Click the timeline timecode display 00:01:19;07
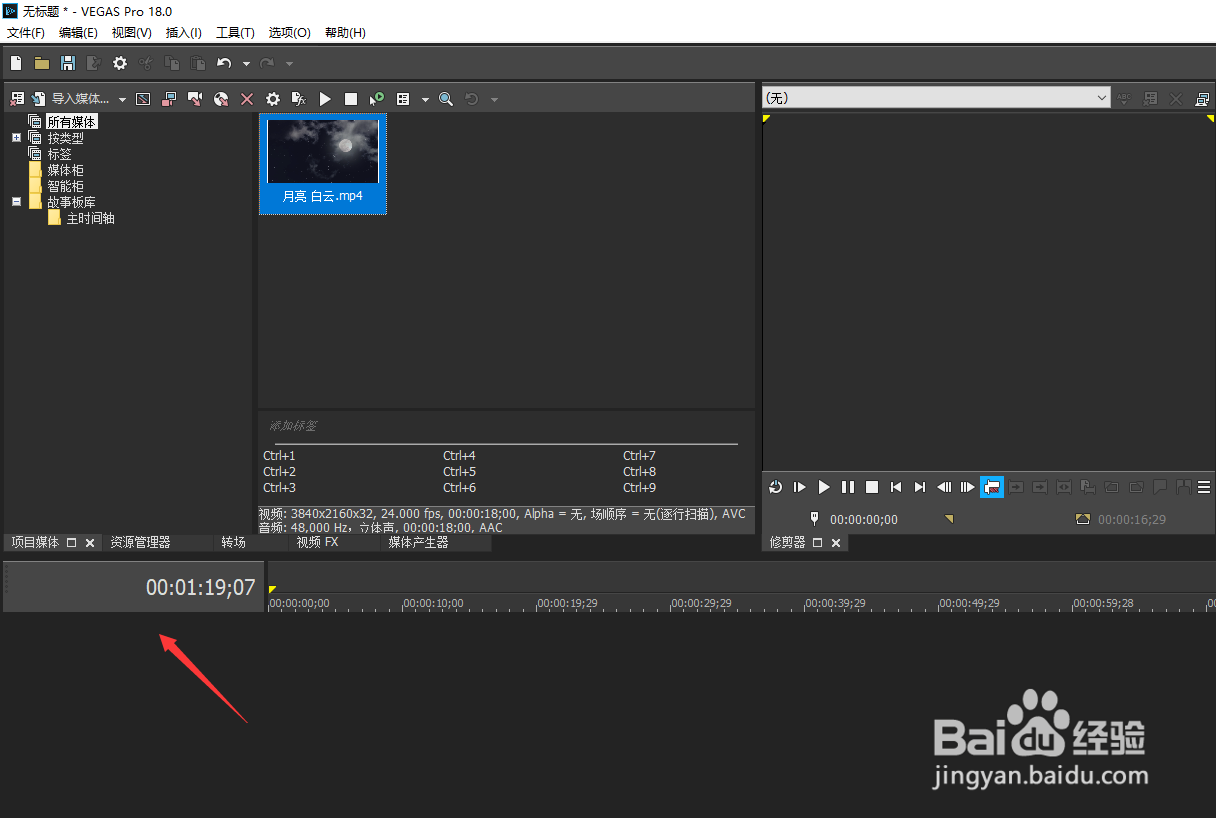 [200, 588]
